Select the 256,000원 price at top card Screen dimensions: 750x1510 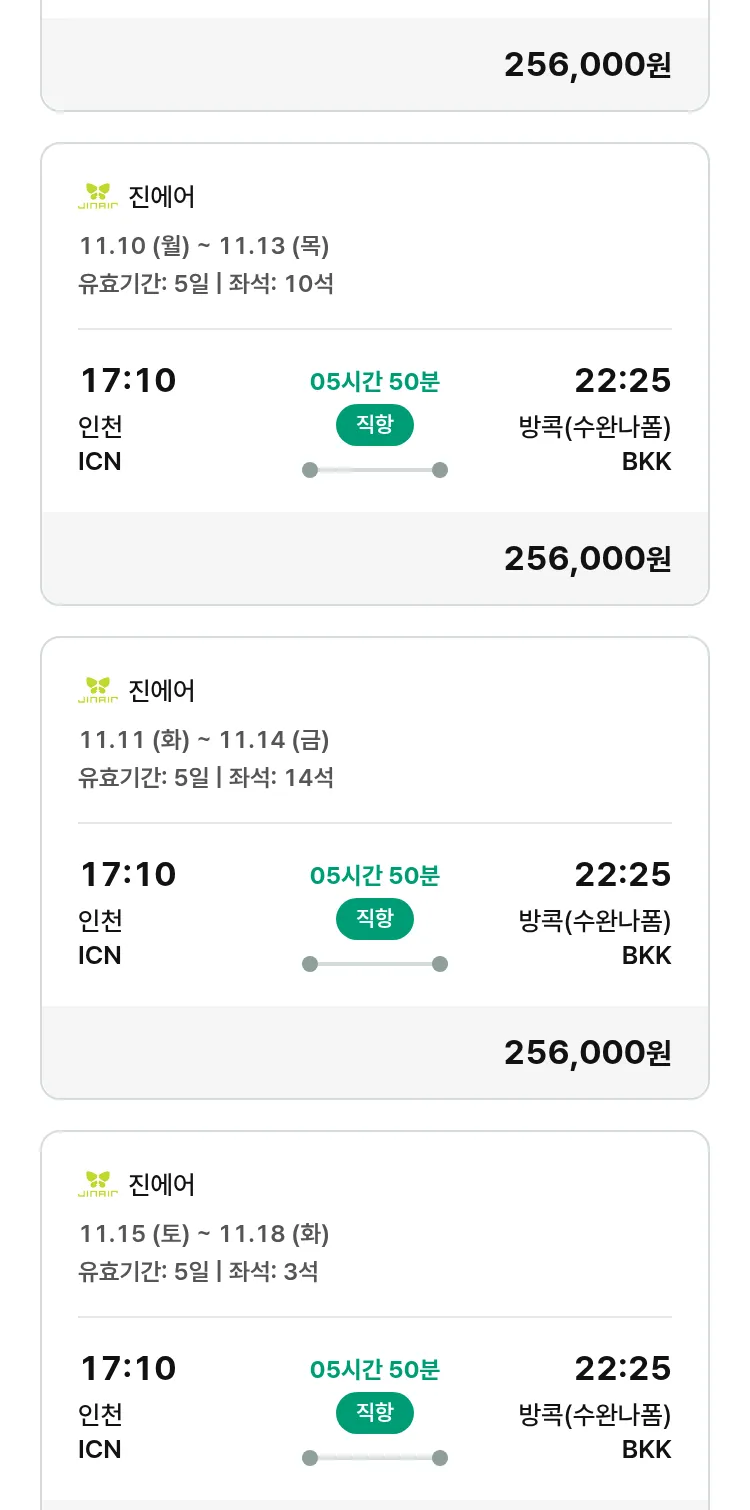click(x=587, y=65)
